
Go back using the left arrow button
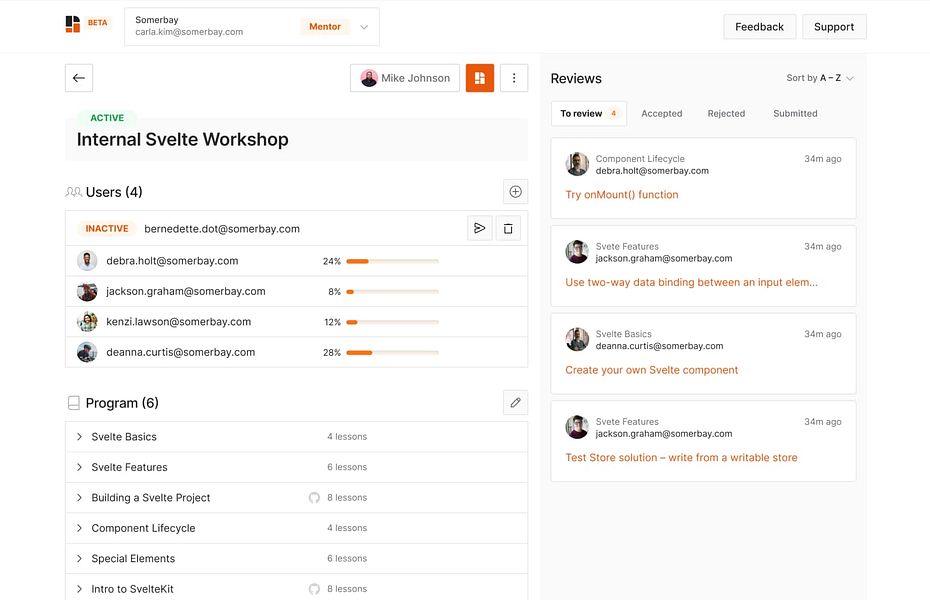[x=79, y=78]
